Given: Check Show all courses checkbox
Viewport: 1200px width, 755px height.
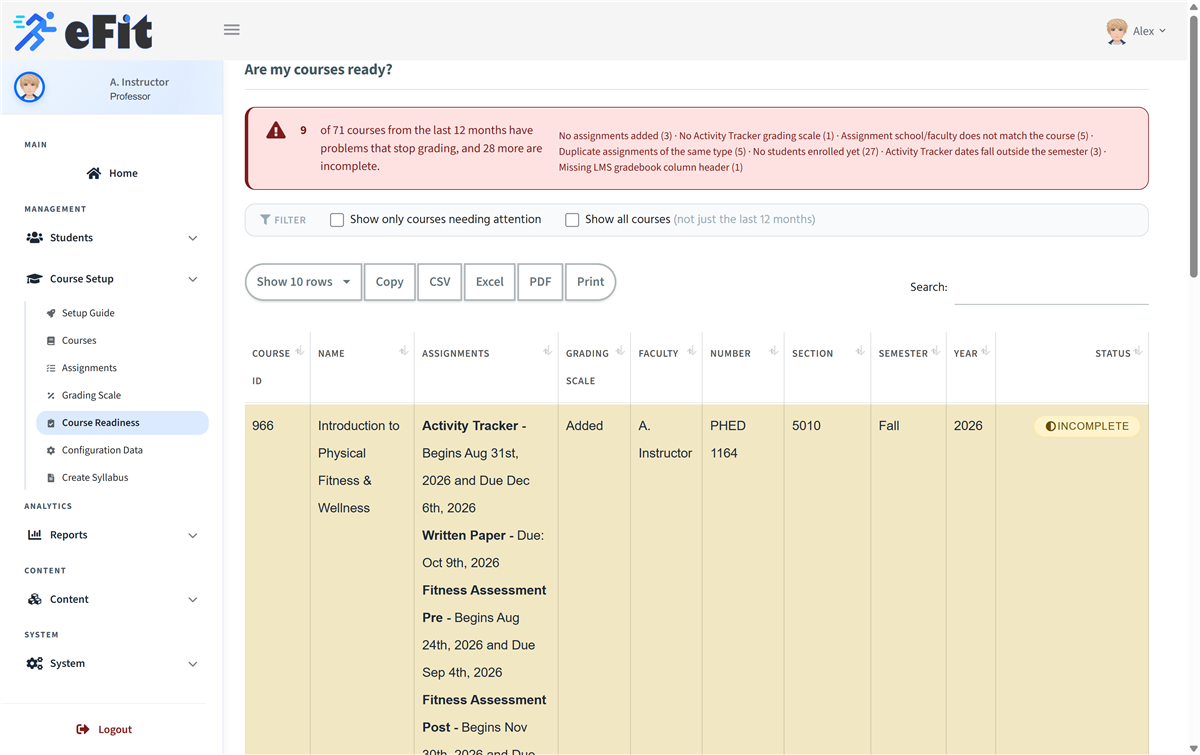Looking at the screenshot, I should tap(572, 220).
